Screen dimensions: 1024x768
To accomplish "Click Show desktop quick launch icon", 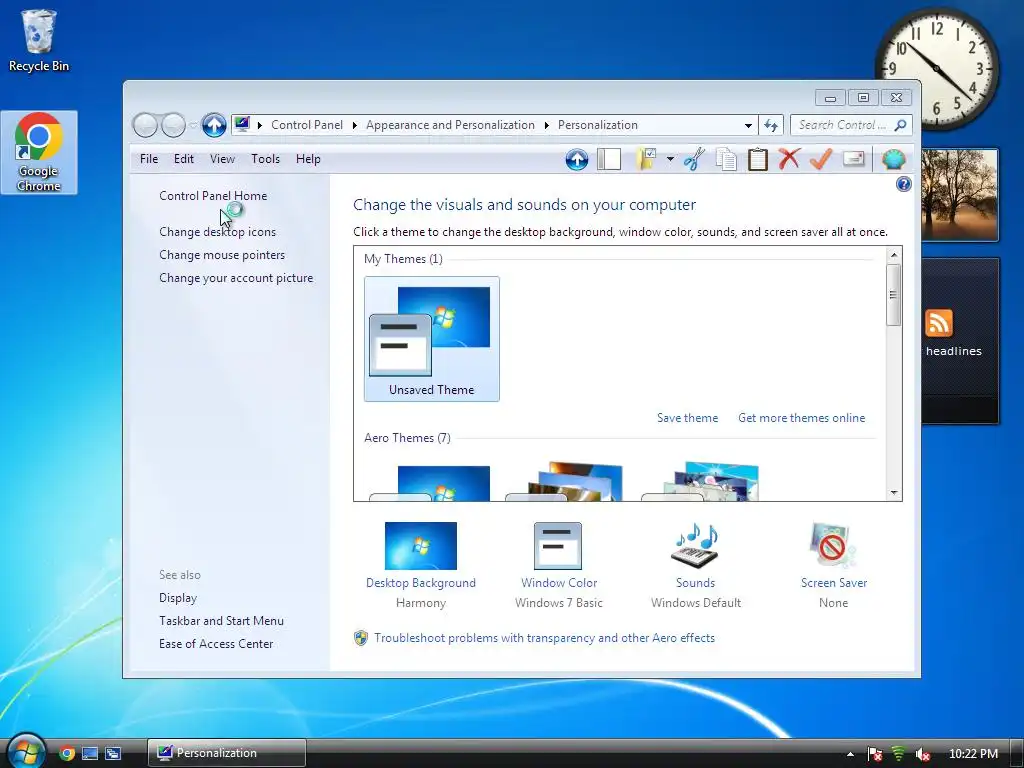I will coord(90,753).
